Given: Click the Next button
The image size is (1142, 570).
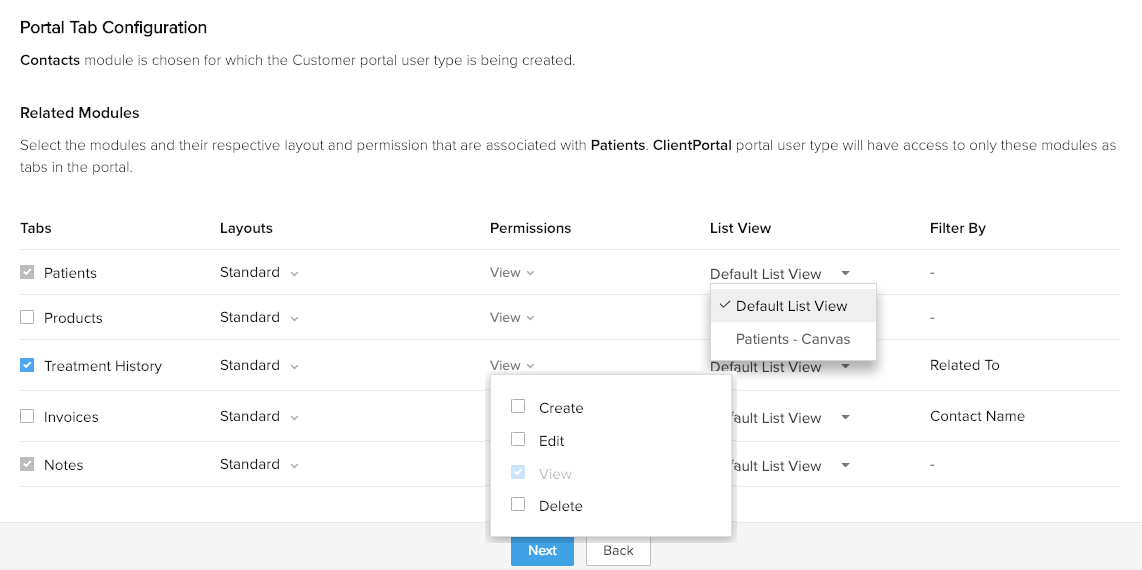Looking at the screenshot, I should tap(542, 551).
